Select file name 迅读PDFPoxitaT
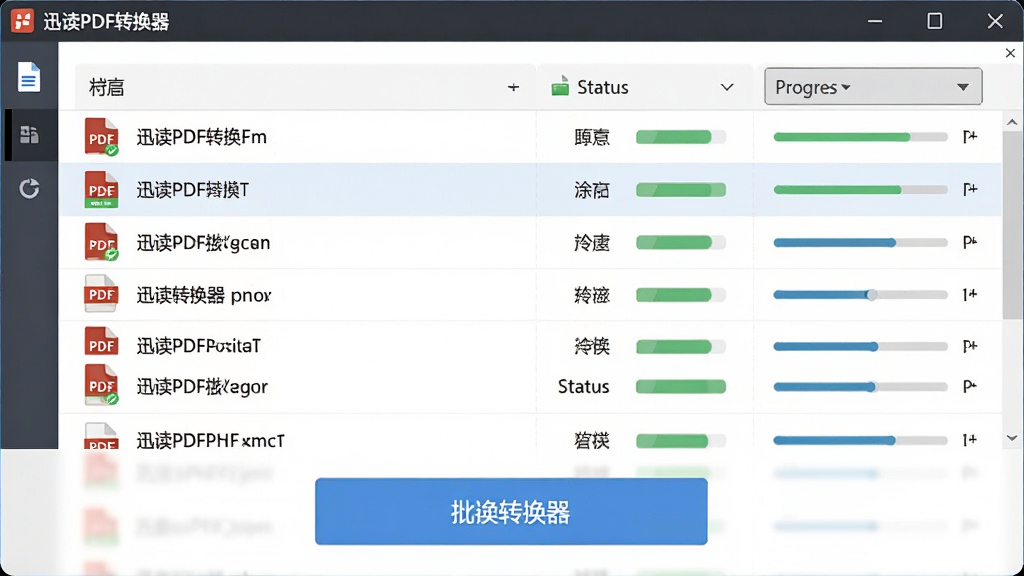The width and height of the screenshot is (1024, 576). (x=199, y=345)
